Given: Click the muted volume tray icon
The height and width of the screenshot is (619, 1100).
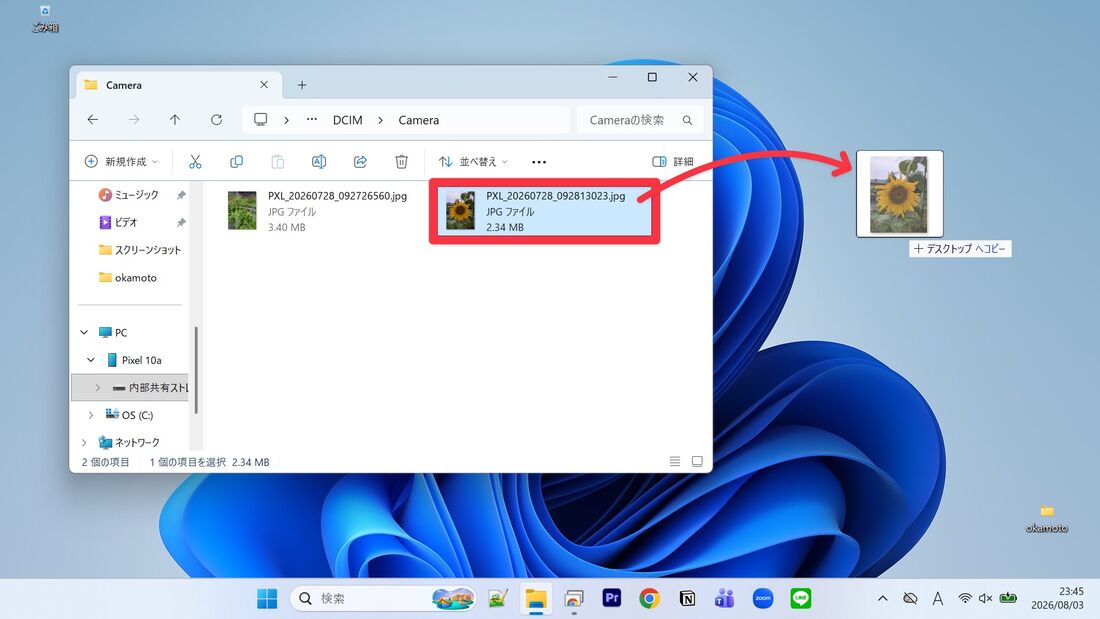Looking at the screenshot, I should click(986, 599).
